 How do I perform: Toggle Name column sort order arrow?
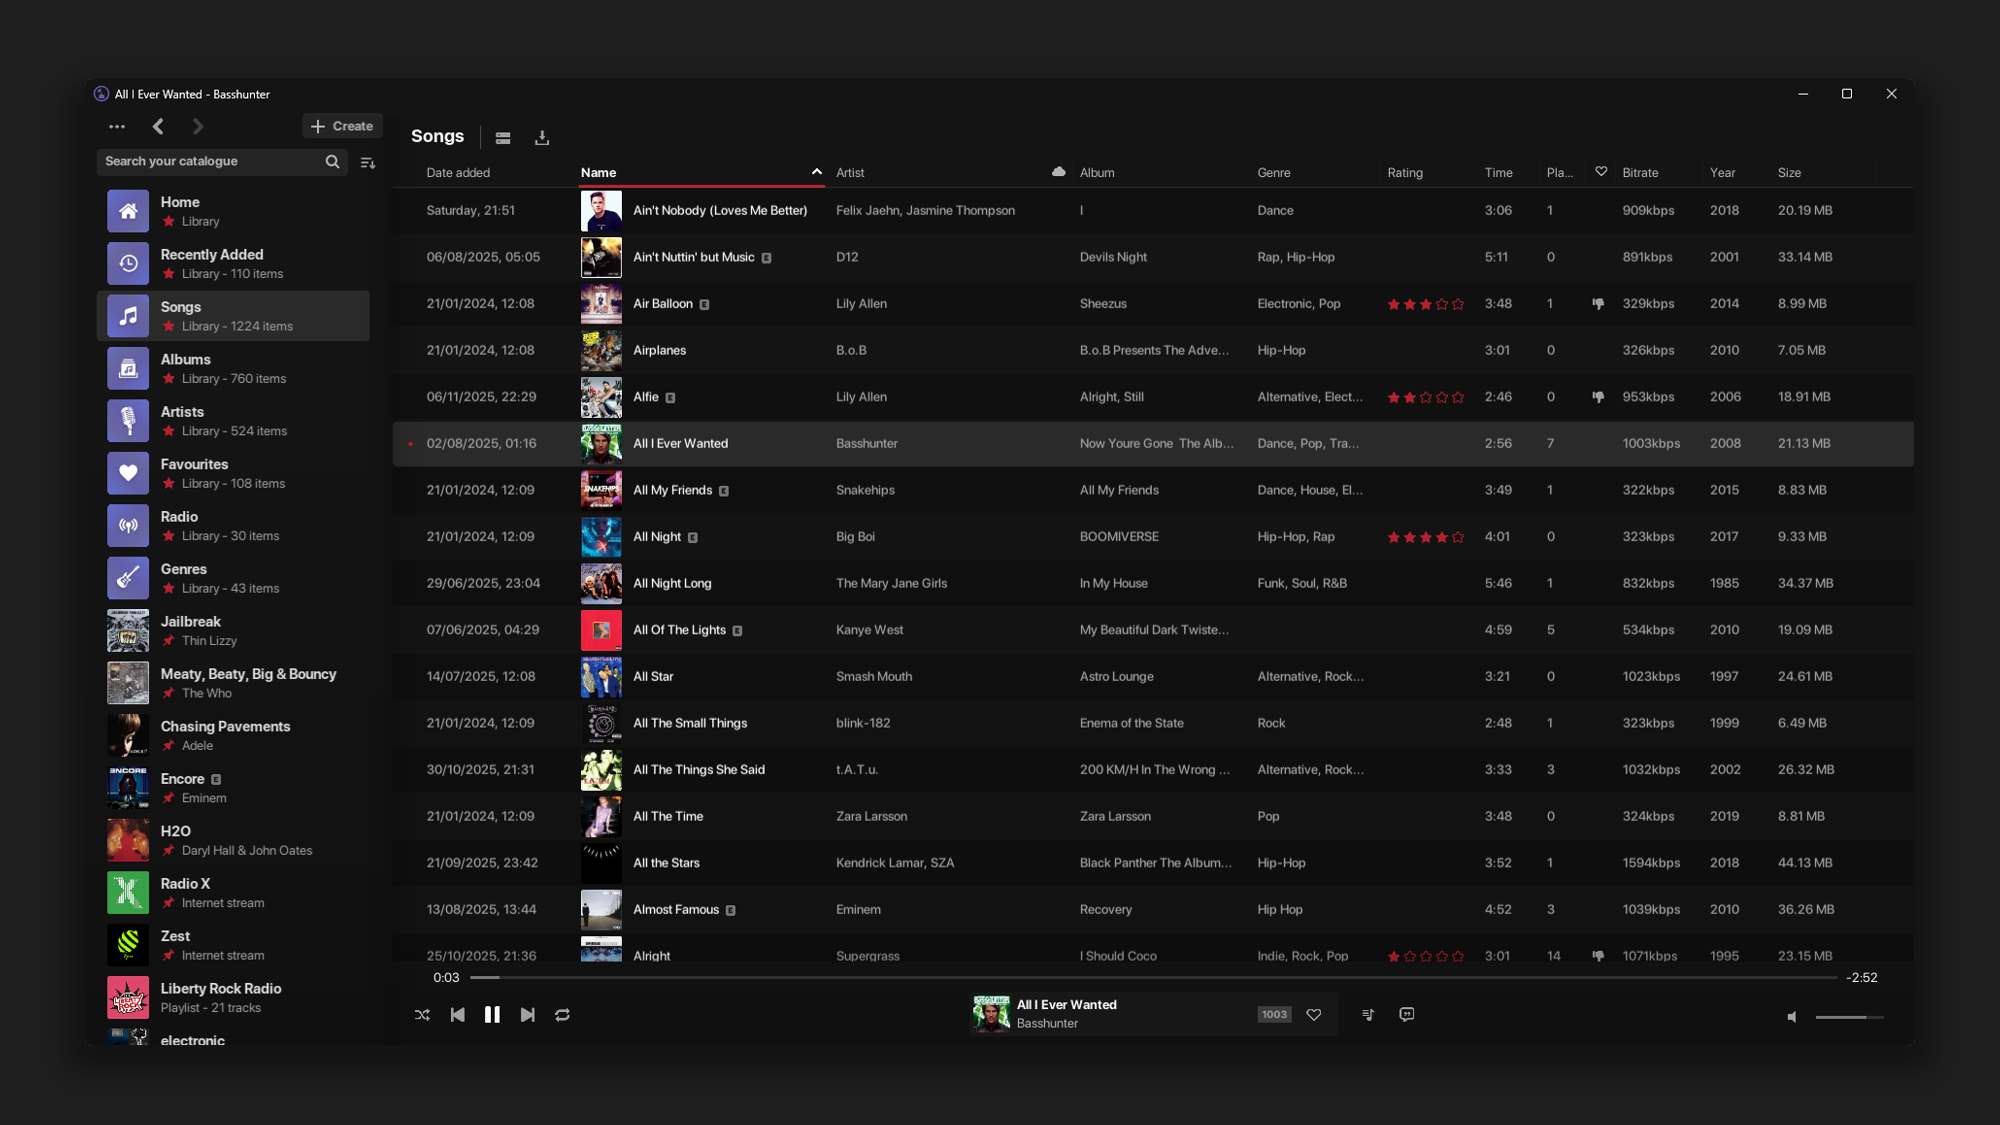tap(816, 172)
